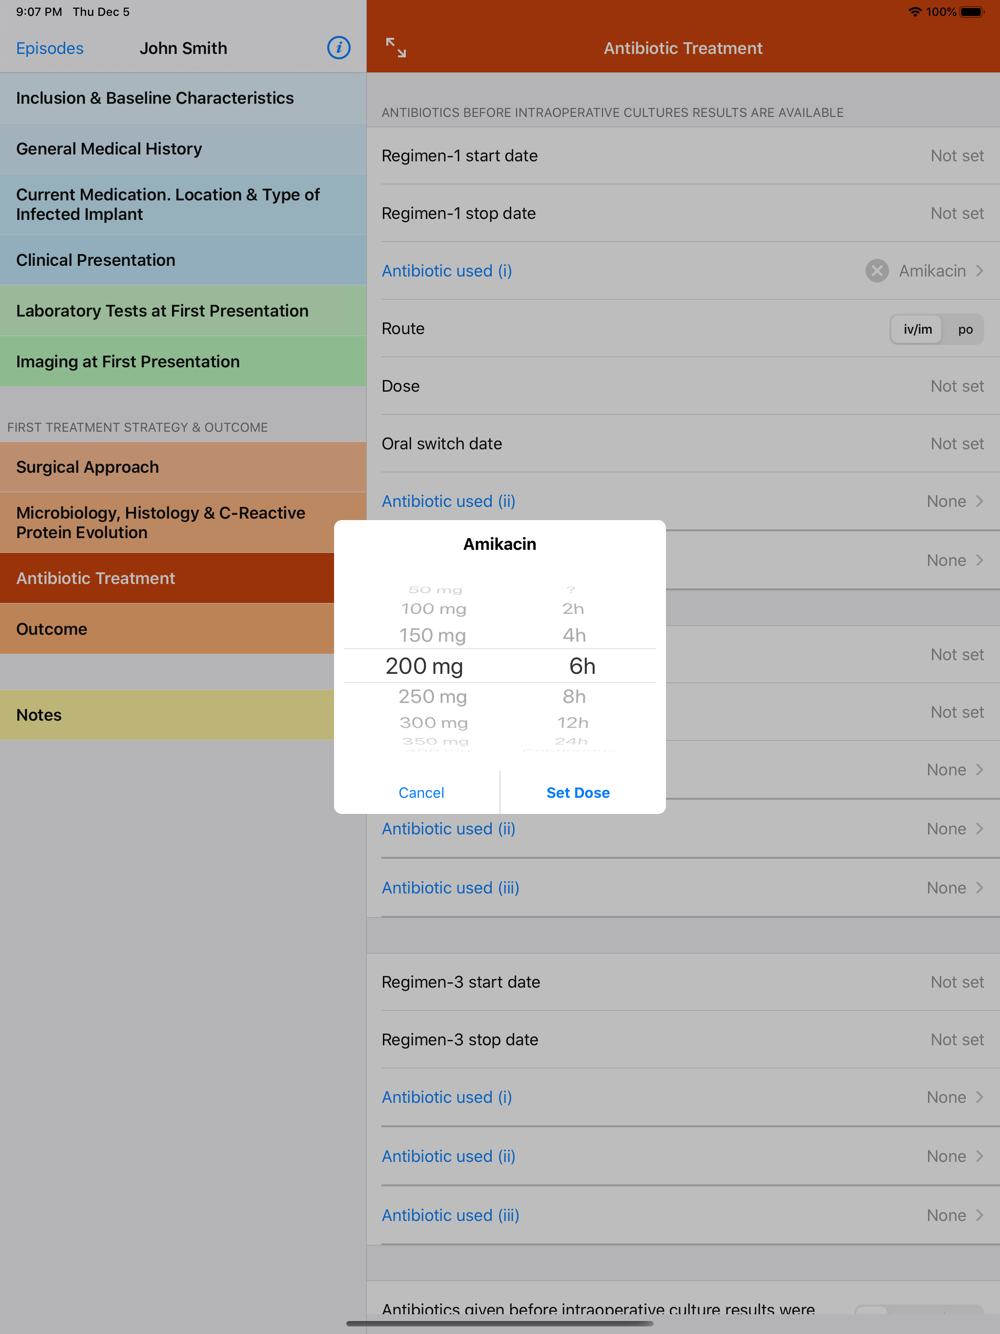The width and height of the screenshot is (1000, 1334).
Task: Open Regimen-2 Antibiotic used (iii) None row
Action: [683, 888]
